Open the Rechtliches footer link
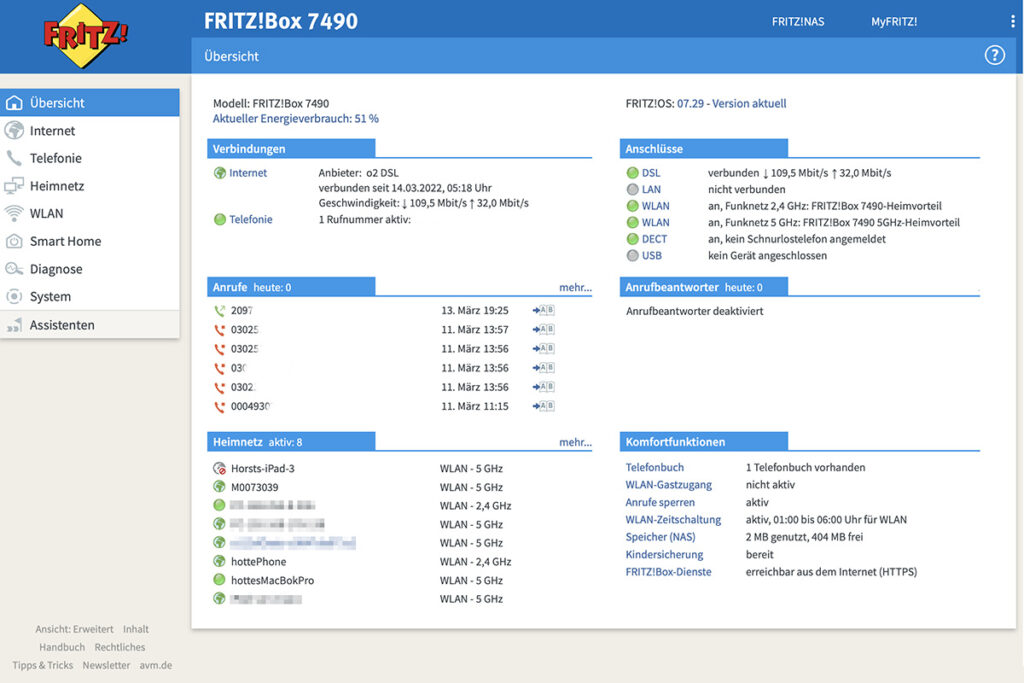This screenshot has width=1024, height=683. (x=120, y=647)
